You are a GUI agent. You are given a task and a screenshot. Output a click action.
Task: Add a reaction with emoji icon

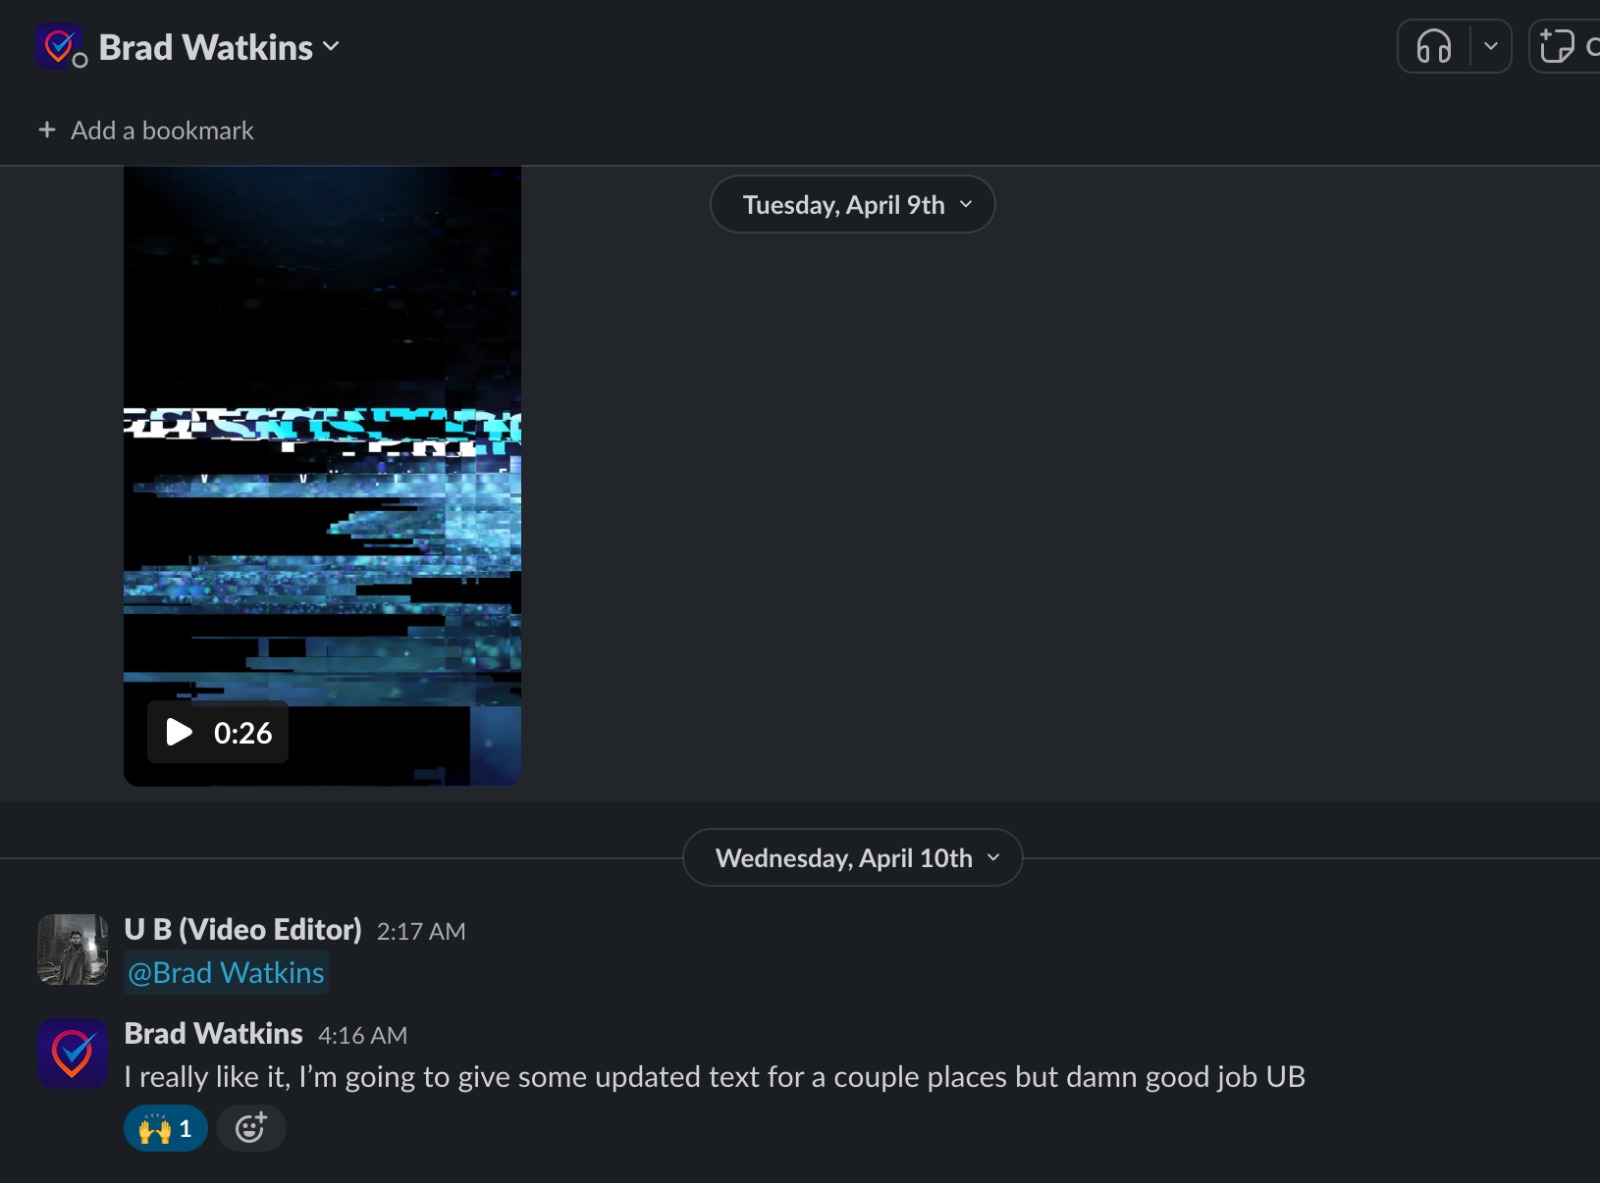[251, 1129]
